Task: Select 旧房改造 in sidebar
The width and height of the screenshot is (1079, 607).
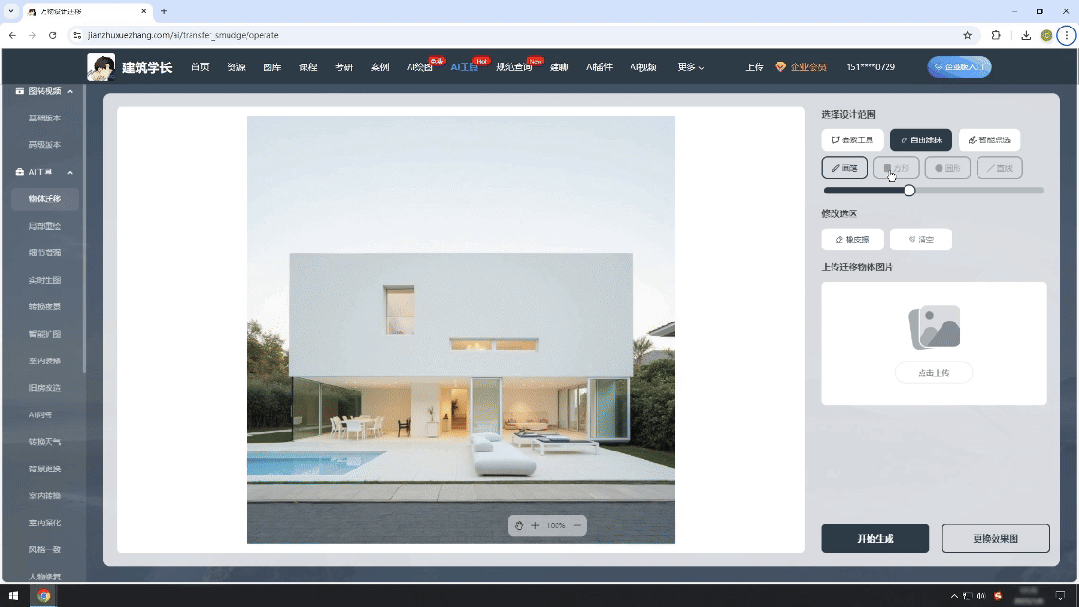Action: click(x=45, y=388)
